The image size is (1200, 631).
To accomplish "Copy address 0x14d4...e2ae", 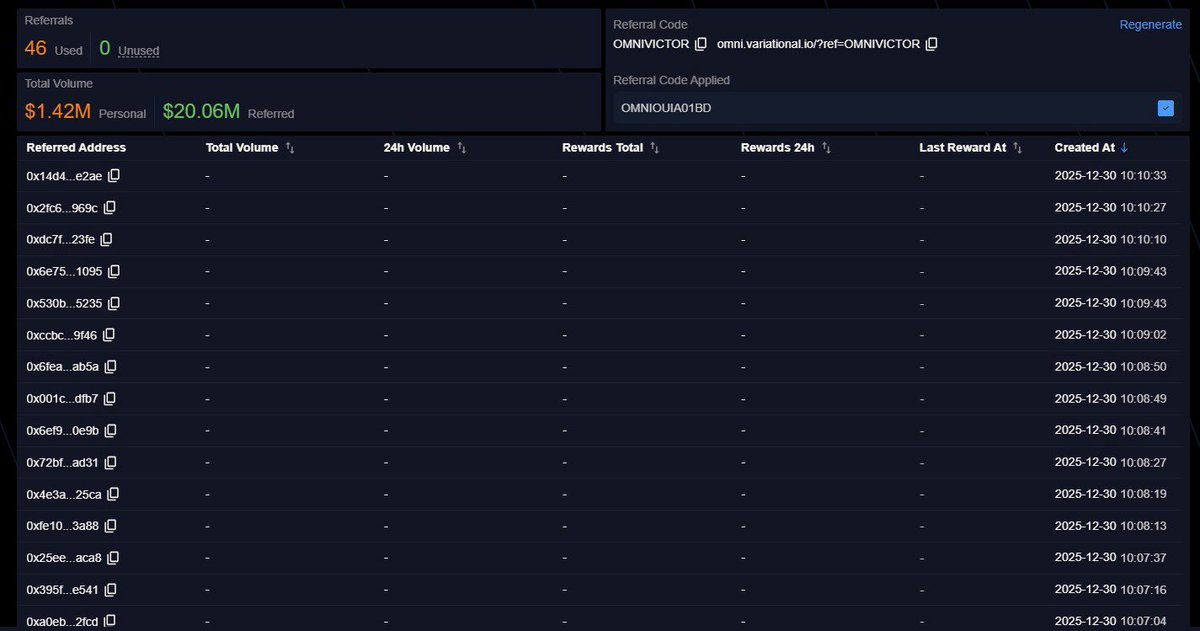I will pyautogui.click(x=114, y=176).
